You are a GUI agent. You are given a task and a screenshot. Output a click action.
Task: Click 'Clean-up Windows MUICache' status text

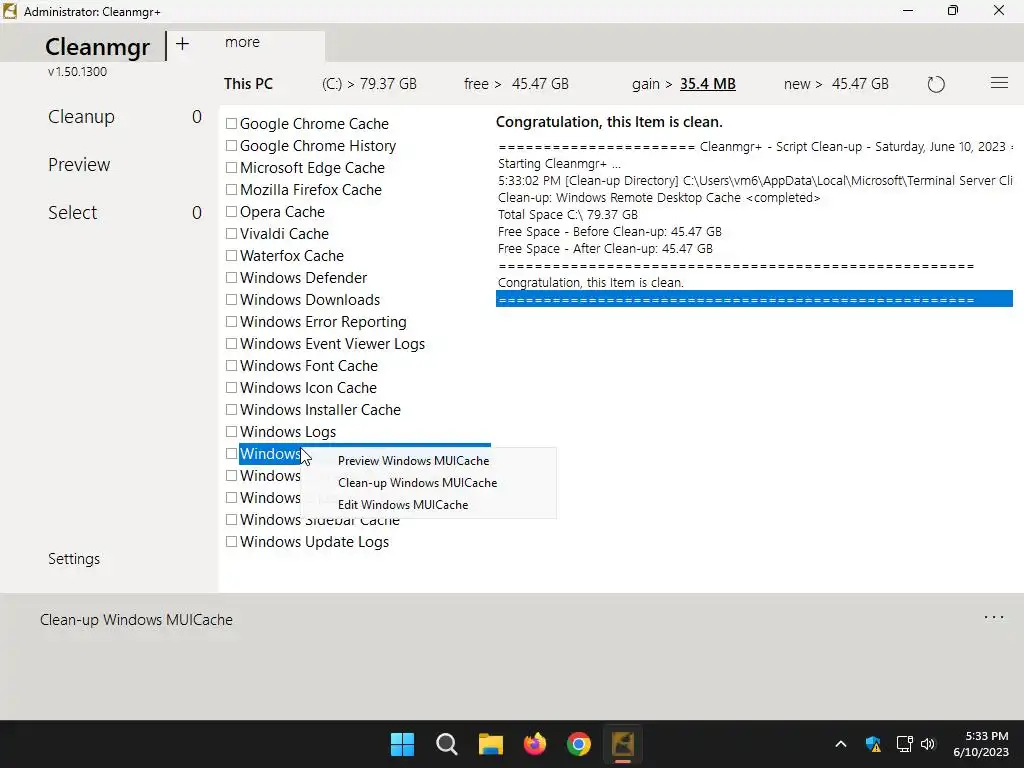[x=136, y=620]
